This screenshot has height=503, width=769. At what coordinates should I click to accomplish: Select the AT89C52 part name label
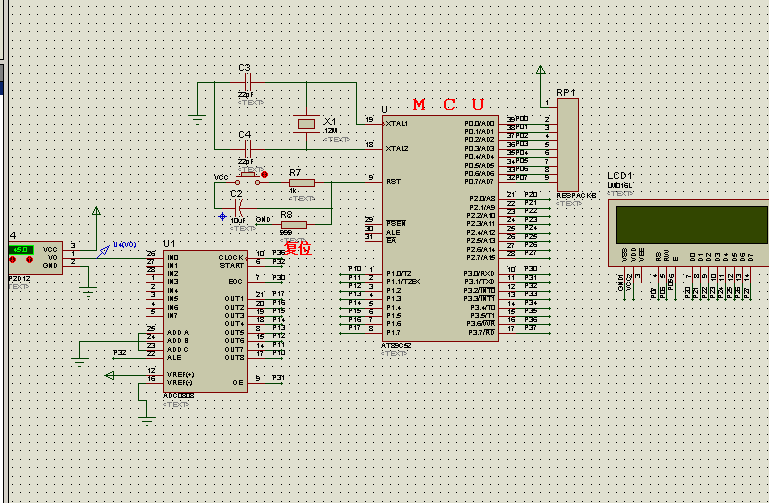point(396,346)
